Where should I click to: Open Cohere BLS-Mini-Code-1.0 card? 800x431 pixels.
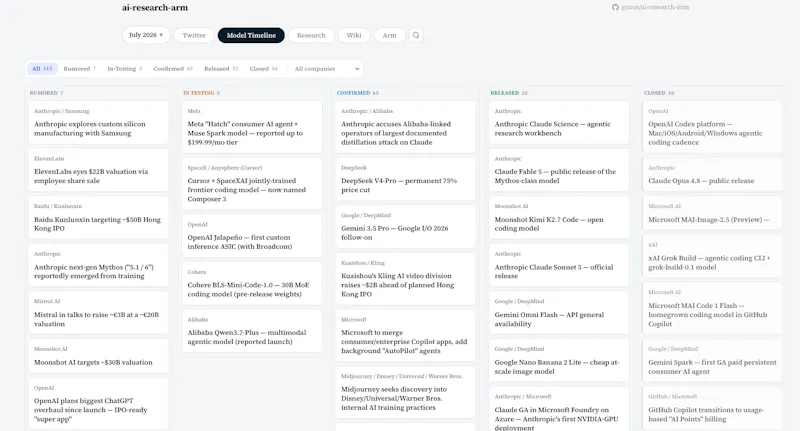click(x=252, y=284)
